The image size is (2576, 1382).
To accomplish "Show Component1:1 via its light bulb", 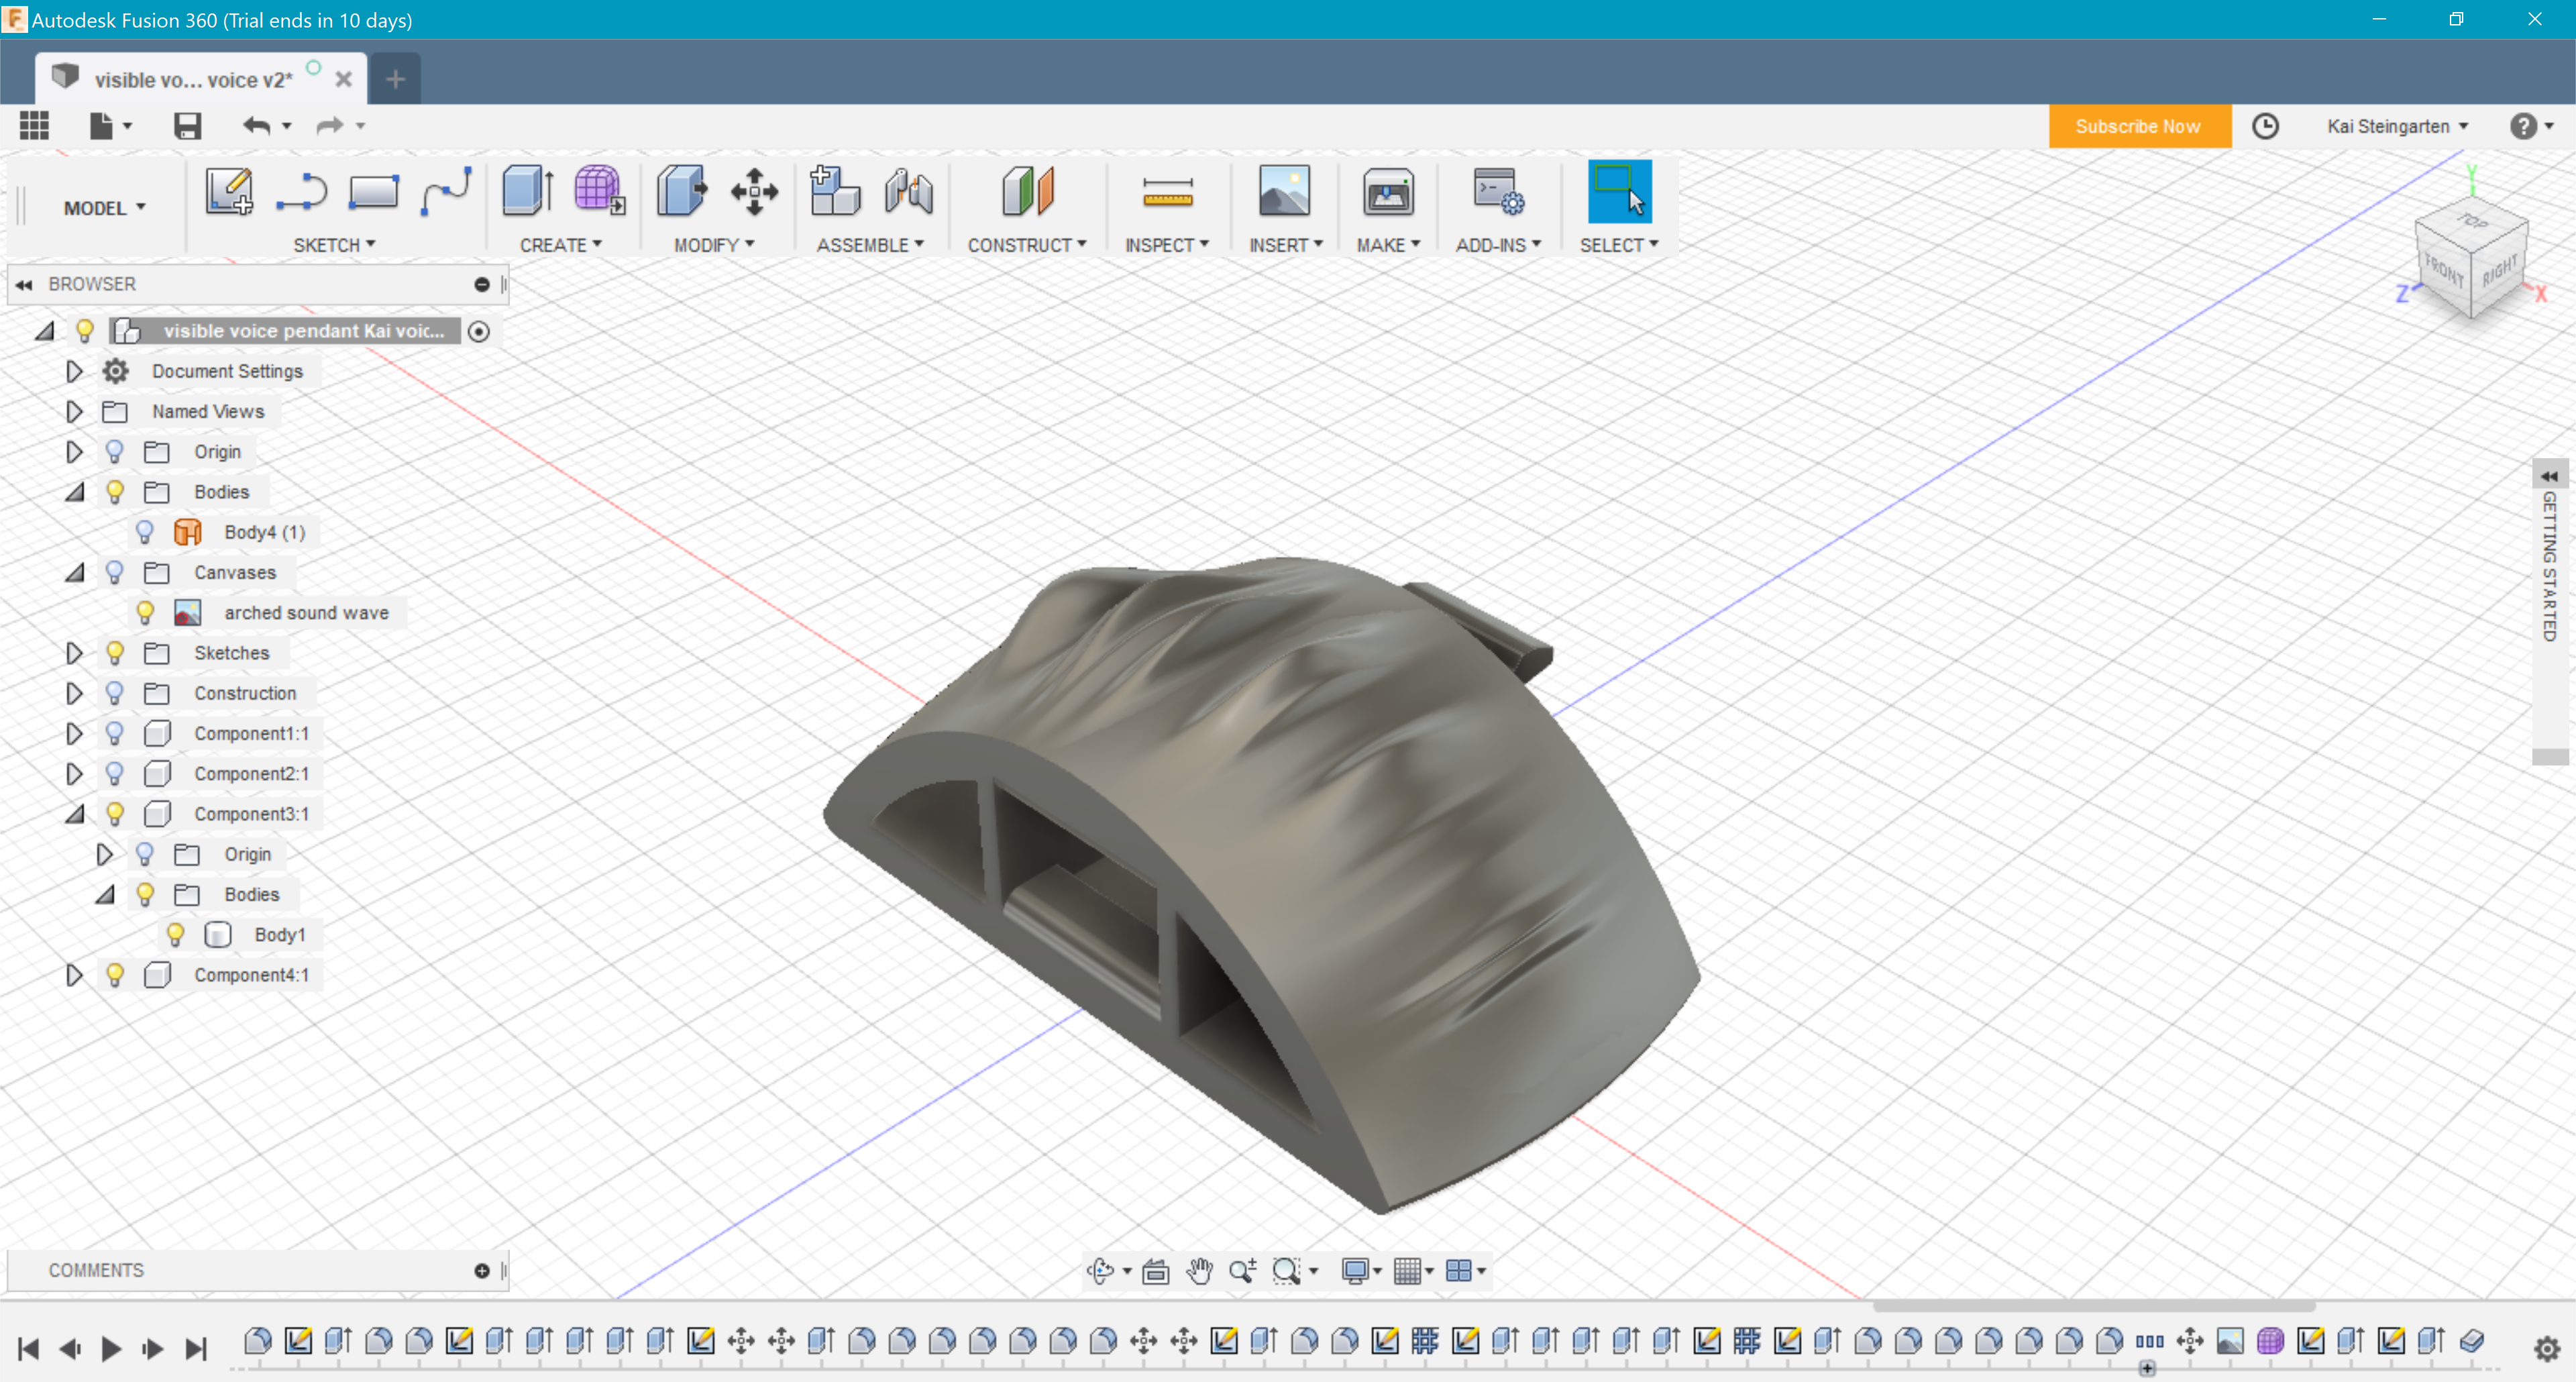I will click(115, 733).
